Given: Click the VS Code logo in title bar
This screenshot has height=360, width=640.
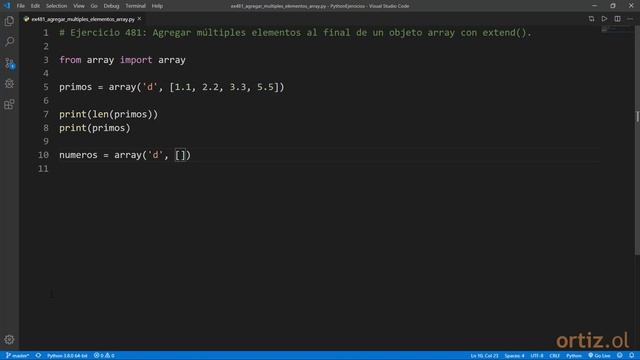Looking at the screenshot, I should [x=7, y=6].
